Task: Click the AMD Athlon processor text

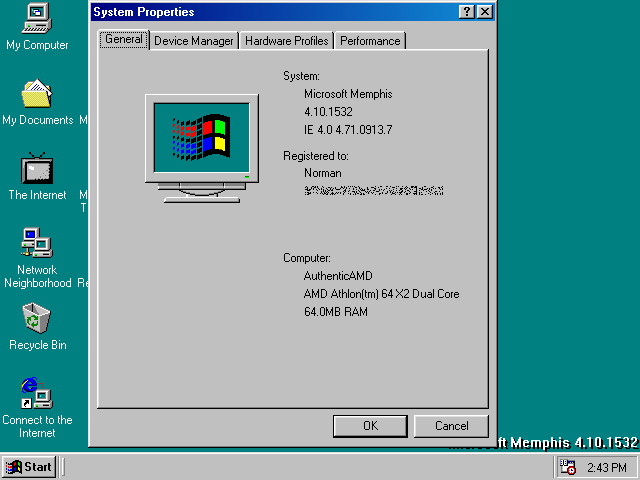Action: tap(381, 294)
